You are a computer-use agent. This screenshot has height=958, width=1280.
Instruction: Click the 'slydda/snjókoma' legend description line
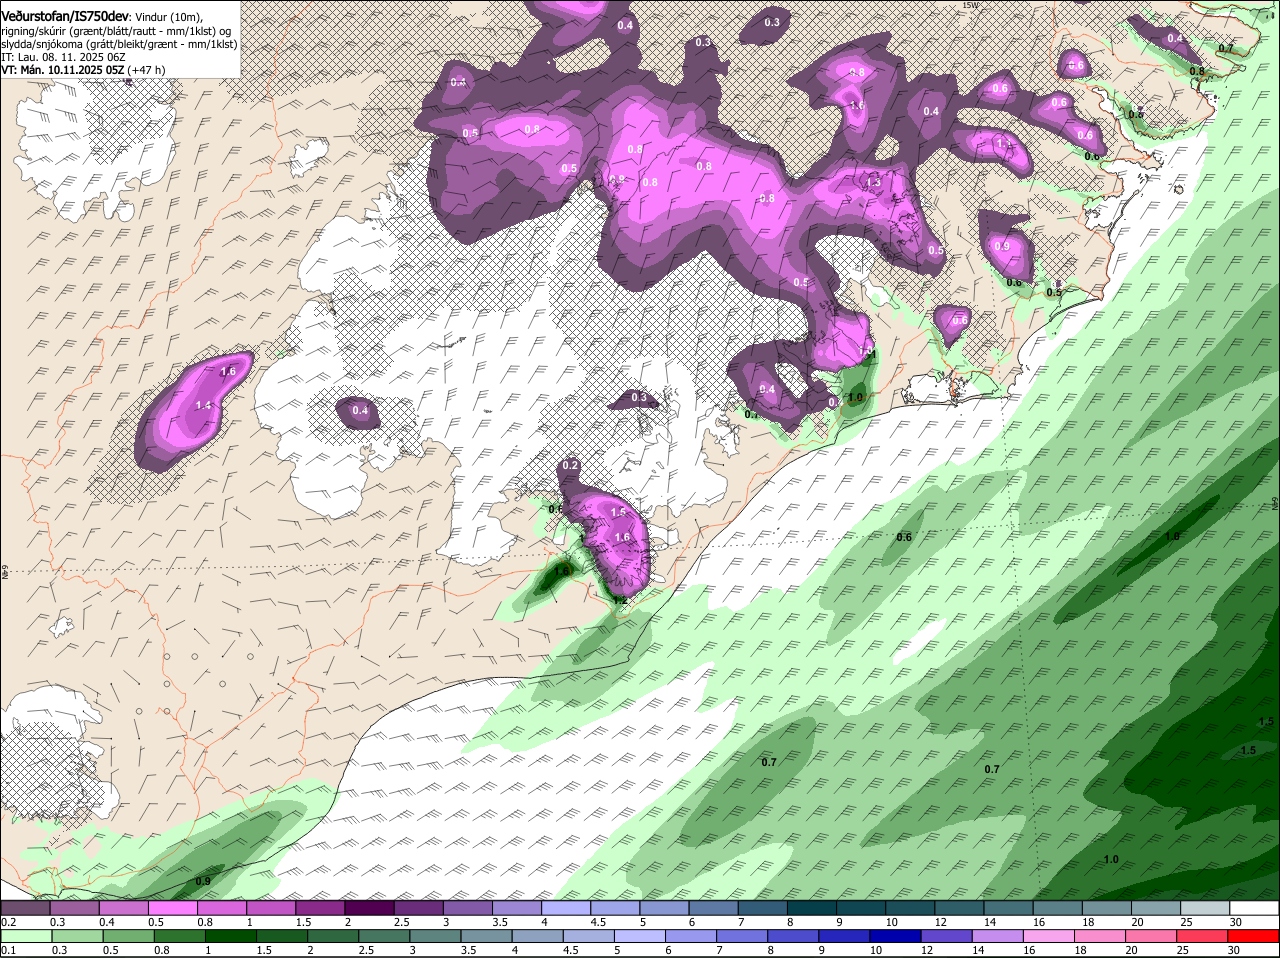tap(119, 44)
